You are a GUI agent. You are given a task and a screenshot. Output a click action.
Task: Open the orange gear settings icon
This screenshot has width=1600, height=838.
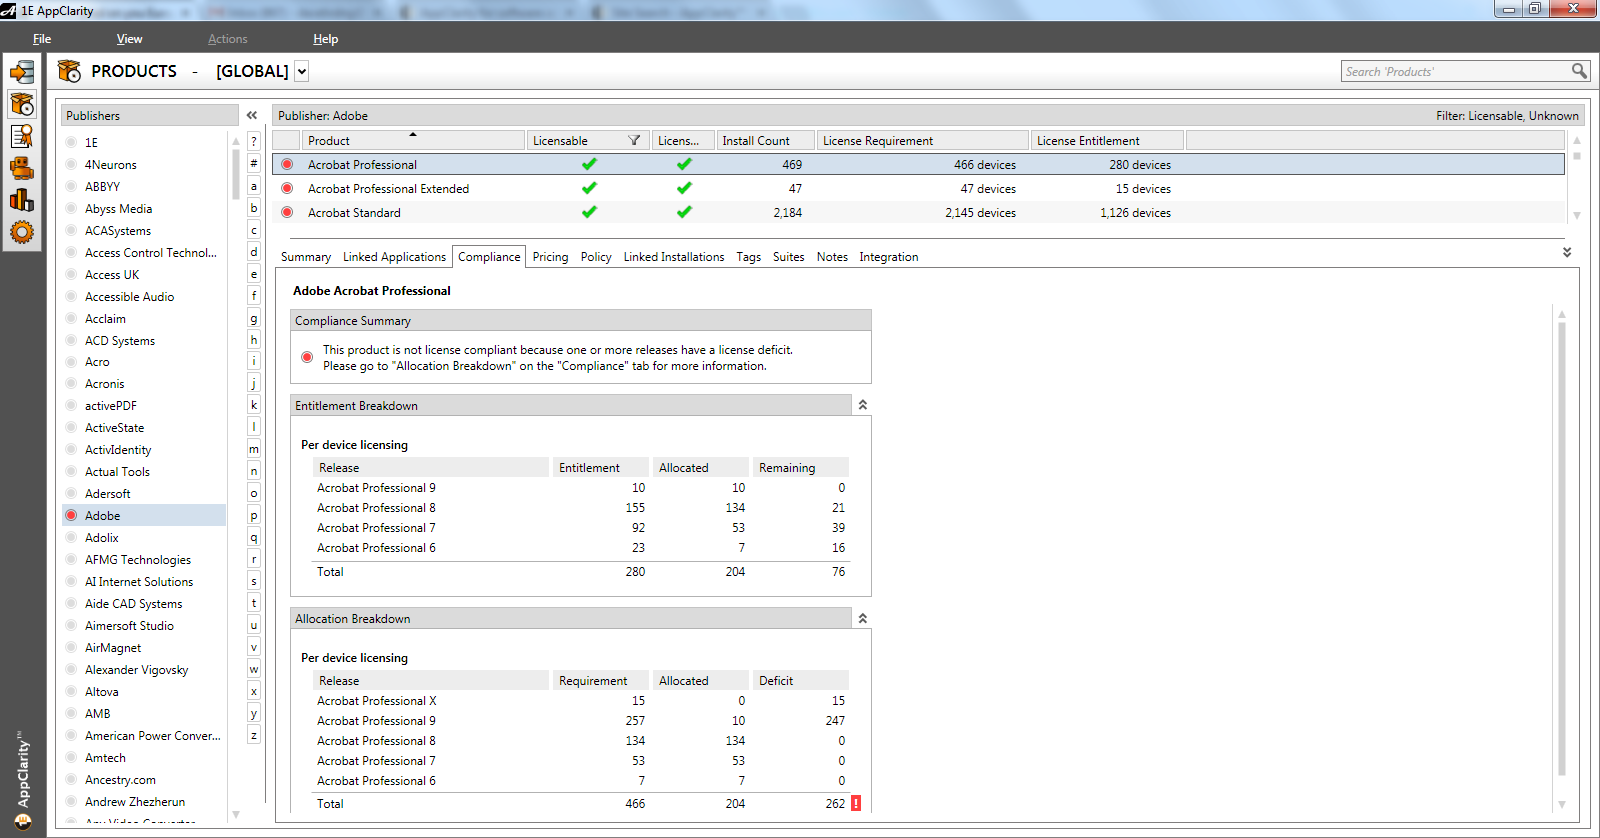tap(21, 232)
